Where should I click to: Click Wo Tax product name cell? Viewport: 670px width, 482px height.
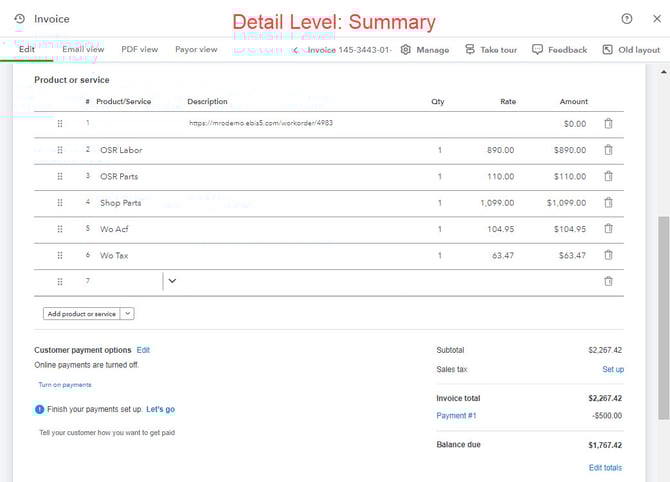tap(114, 256)
